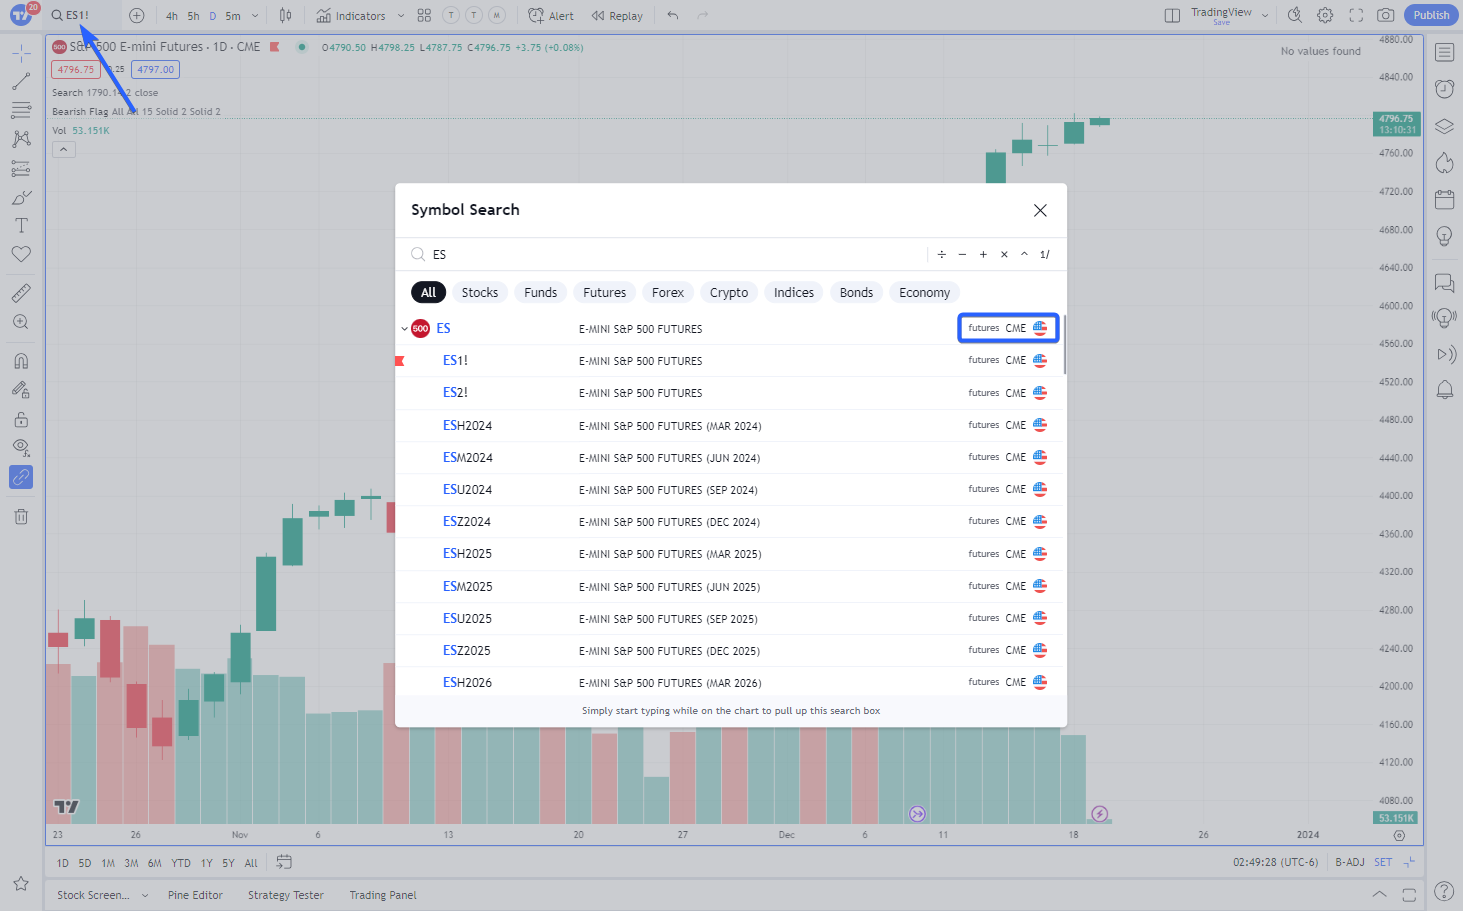1463x911 pixels.
Task: Open the Fibonacci and Gann tools
Action: (x=21, y=110)
